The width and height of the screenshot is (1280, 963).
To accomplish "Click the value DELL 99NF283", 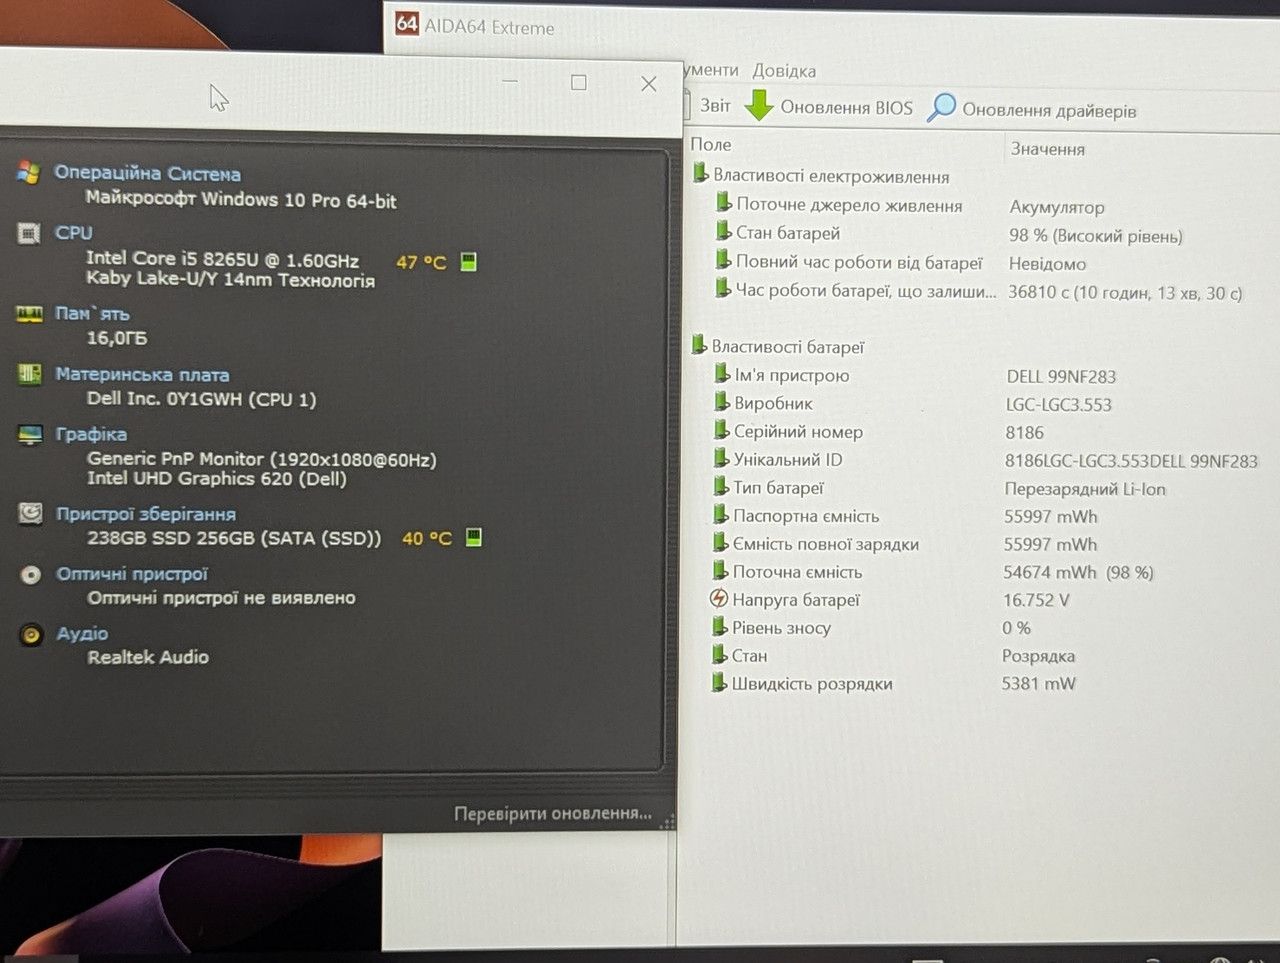I will pyautogui.click(x=1061, y=377).
